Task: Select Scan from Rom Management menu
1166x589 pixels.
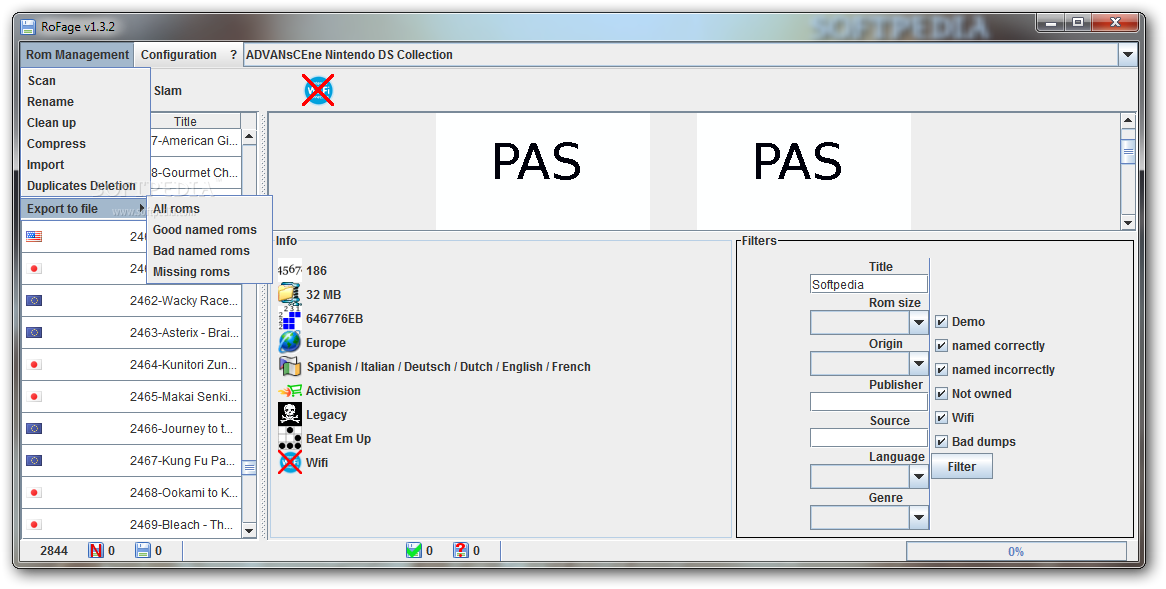Action: click(85, 80)
